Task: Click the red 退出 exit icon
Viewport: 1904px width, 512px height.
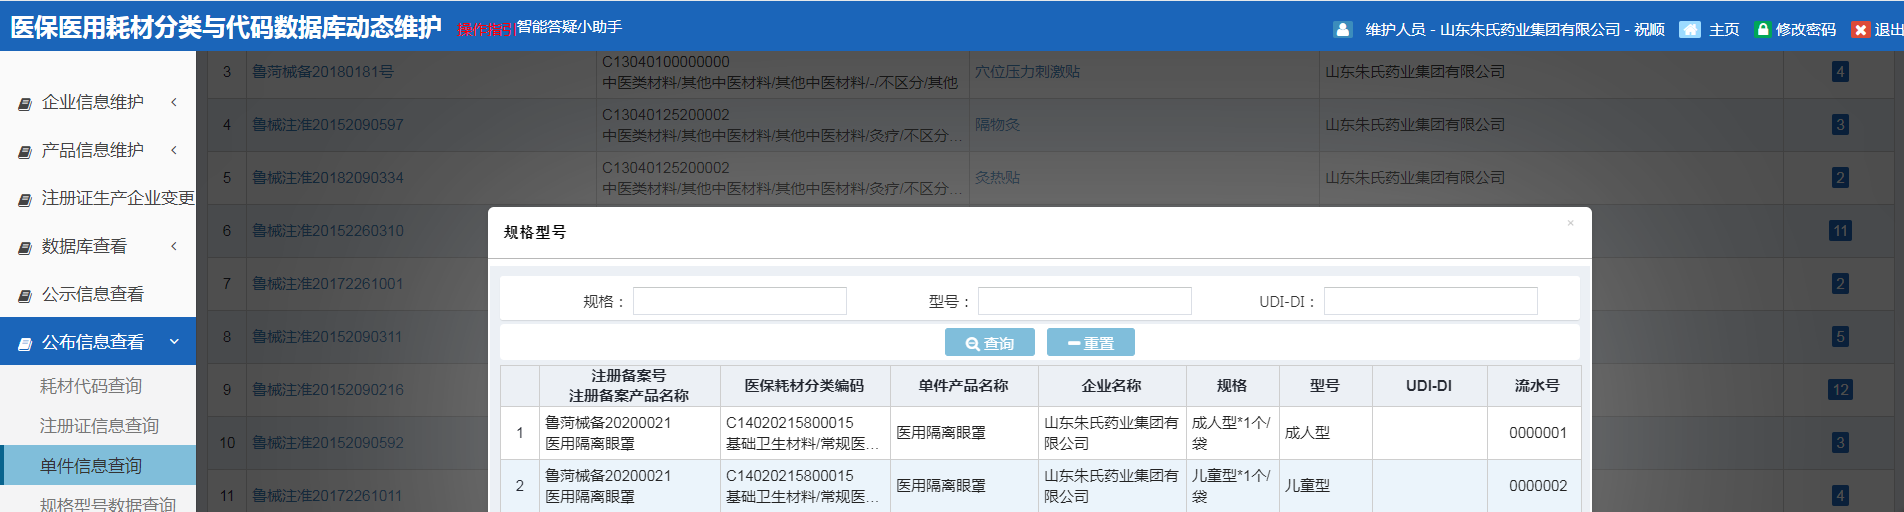Action: (x=1860, y=30)
